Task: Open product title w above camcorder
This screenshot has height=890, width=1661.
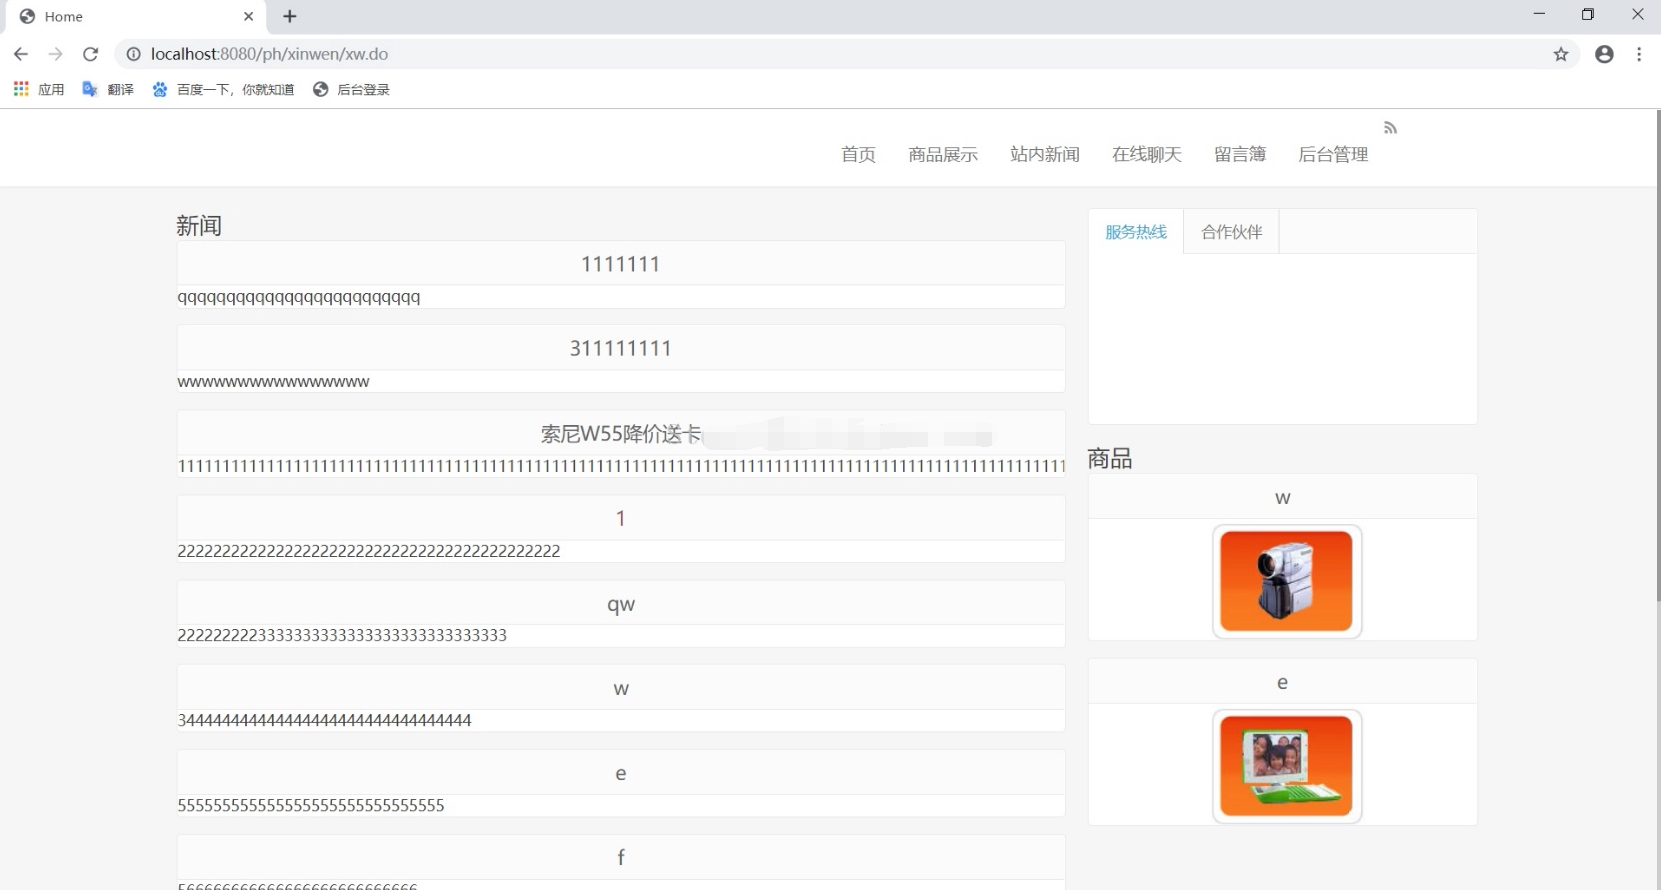Action: pos(1283,498)
